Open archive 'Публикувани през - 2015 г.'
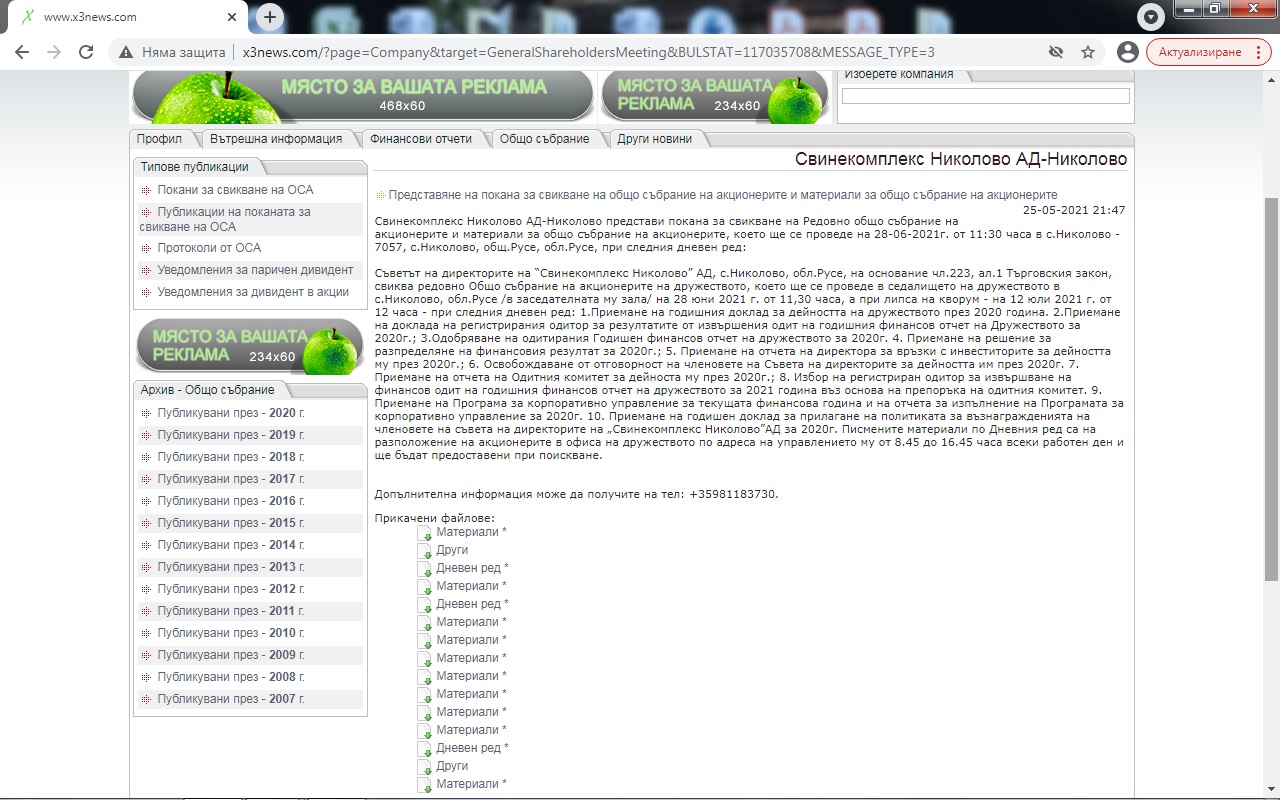This screenshot has height=800, width=1280. (x=230, y=523)
